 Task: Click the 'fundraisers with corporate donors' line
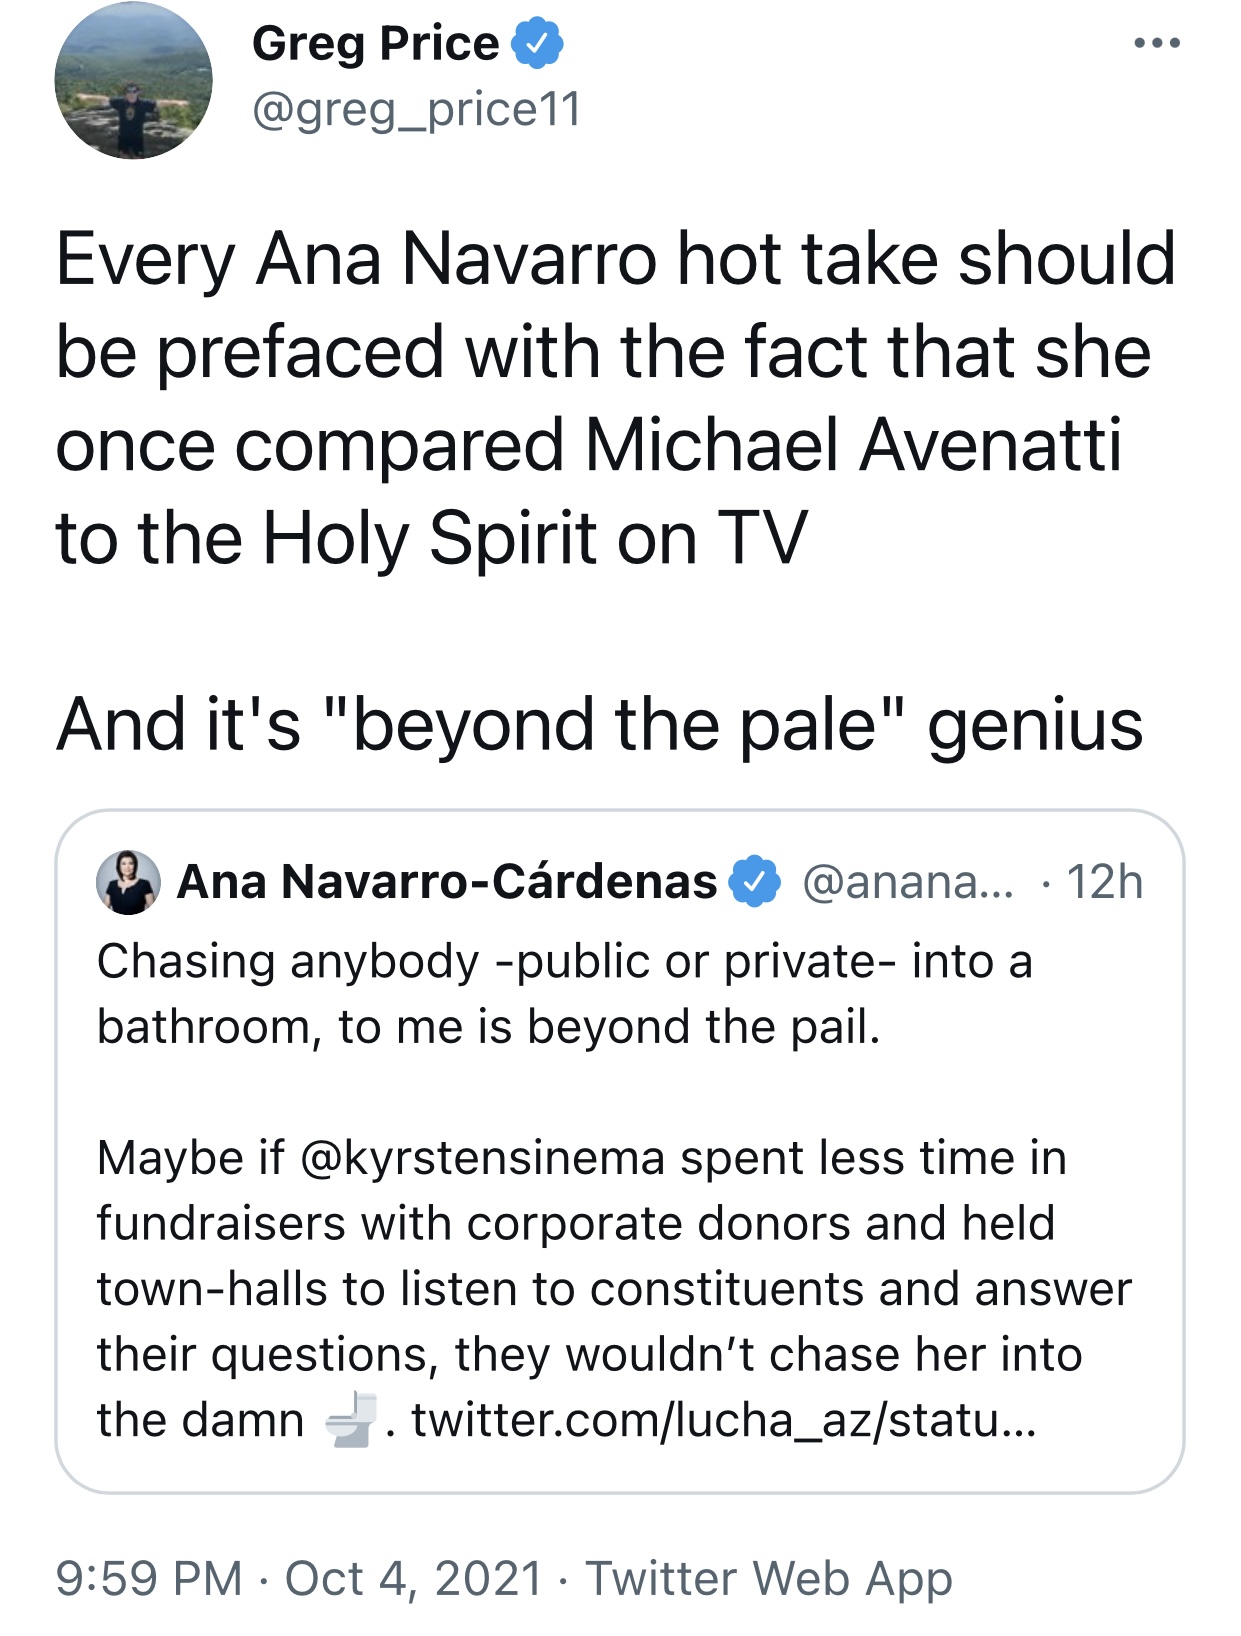tap(575, 1223)
